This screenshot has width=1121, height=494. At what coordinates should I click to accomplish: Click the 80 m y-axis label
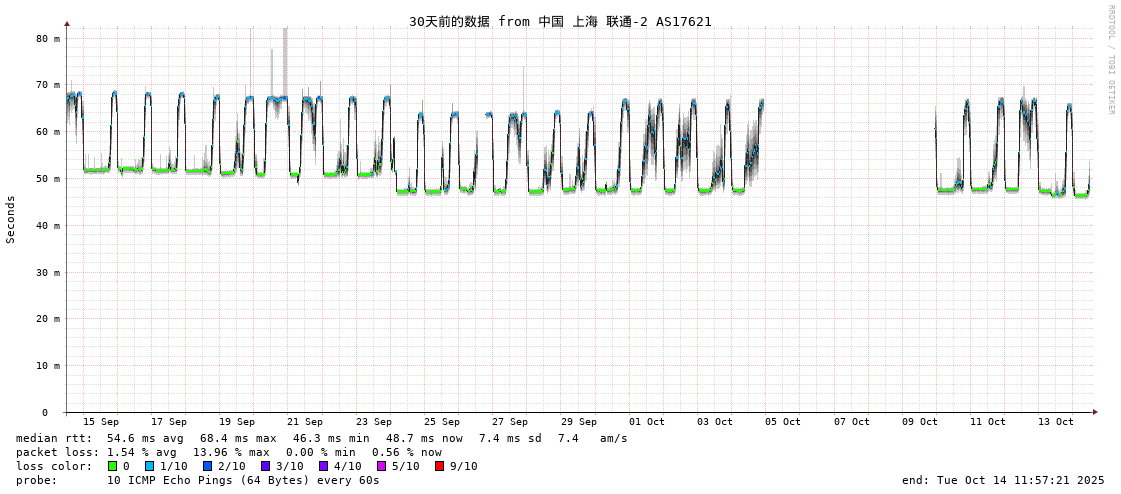tap(48, 38)
